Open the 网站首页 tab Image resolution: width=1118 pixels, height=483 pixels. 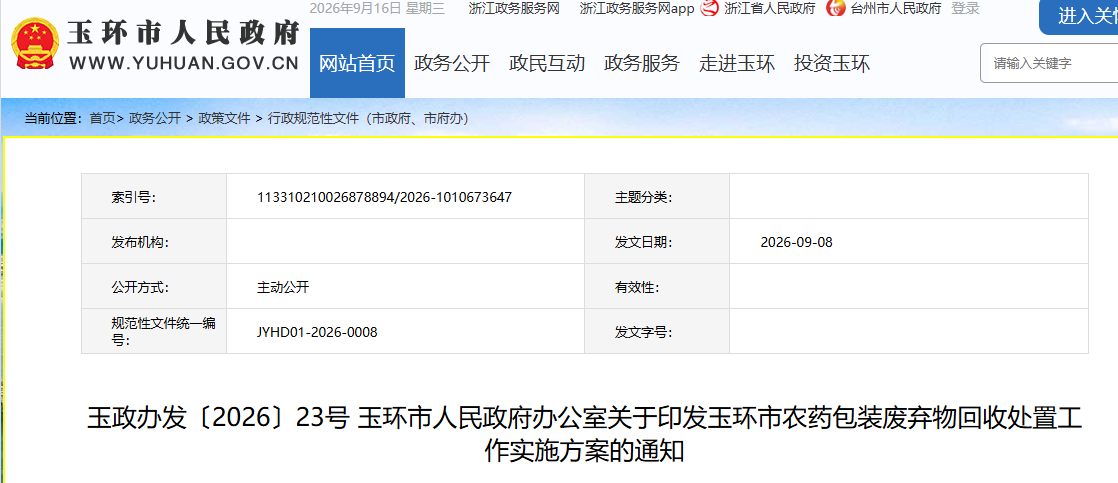point(357,63)
